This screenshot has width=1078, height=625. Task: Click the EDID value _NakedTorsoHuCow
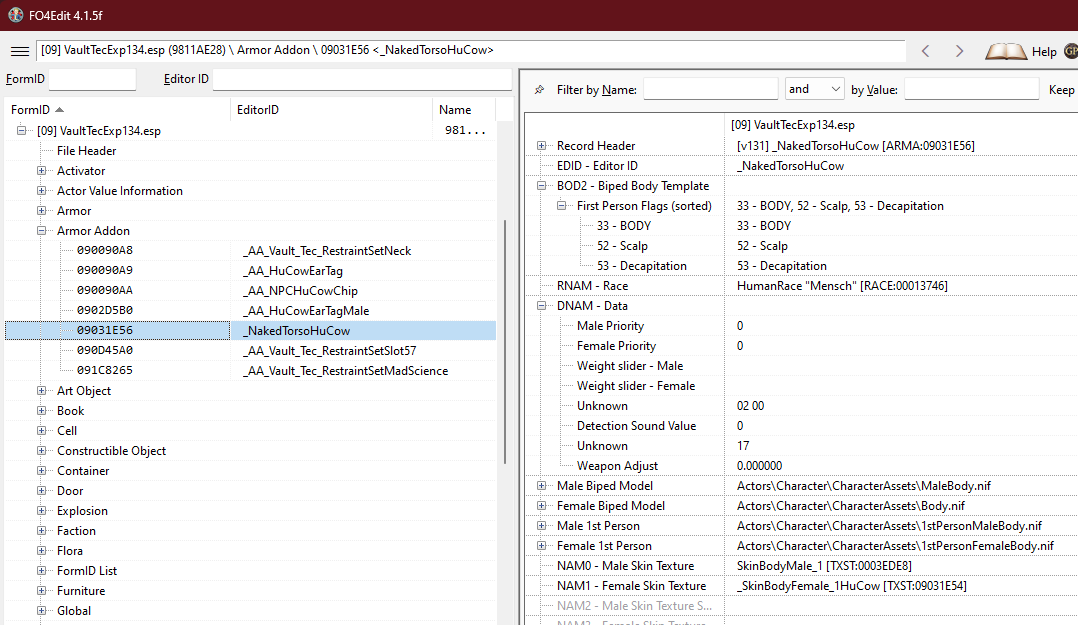click(x=791, y=166)
